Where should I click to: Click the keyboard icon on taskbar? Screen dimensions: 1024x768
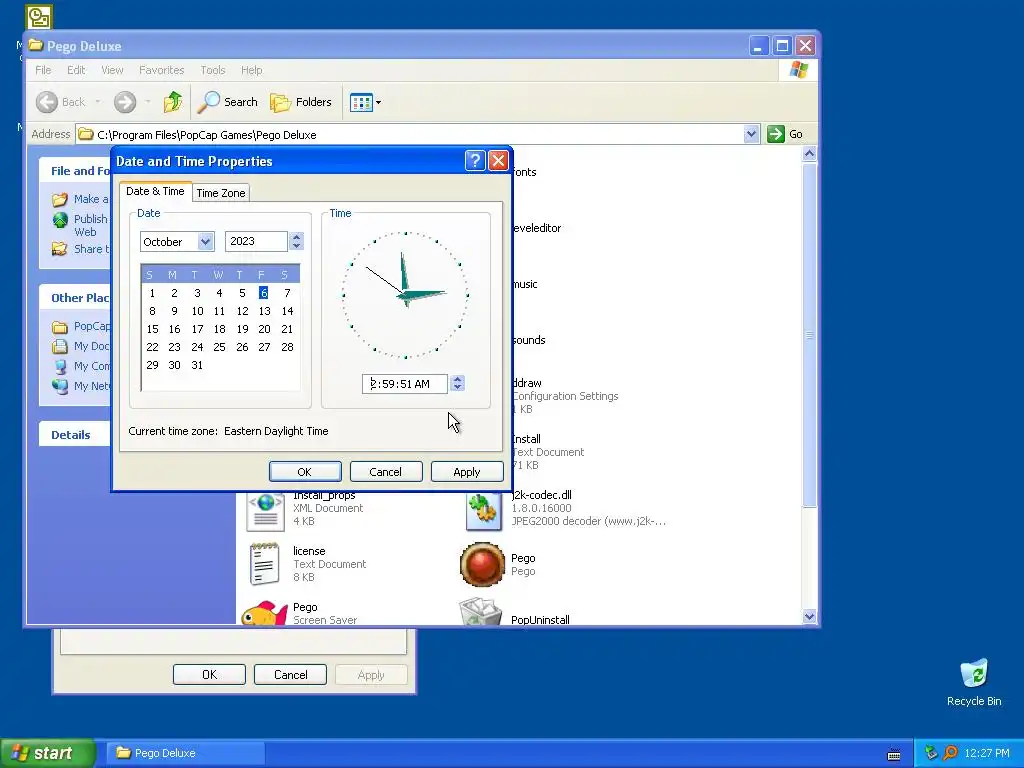click(894, 755)
